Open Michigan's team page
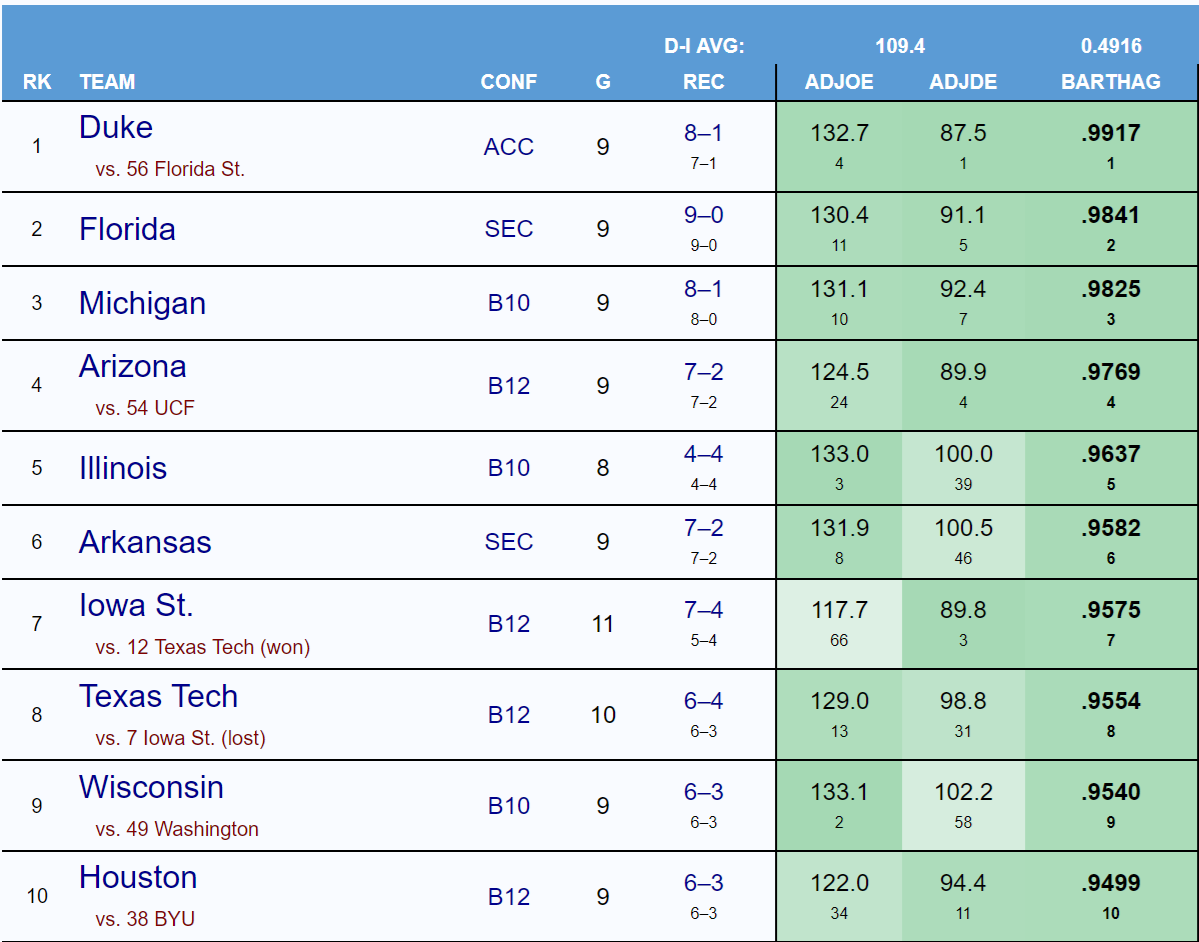Screen dimensions: 1199x942 [142, 303]
